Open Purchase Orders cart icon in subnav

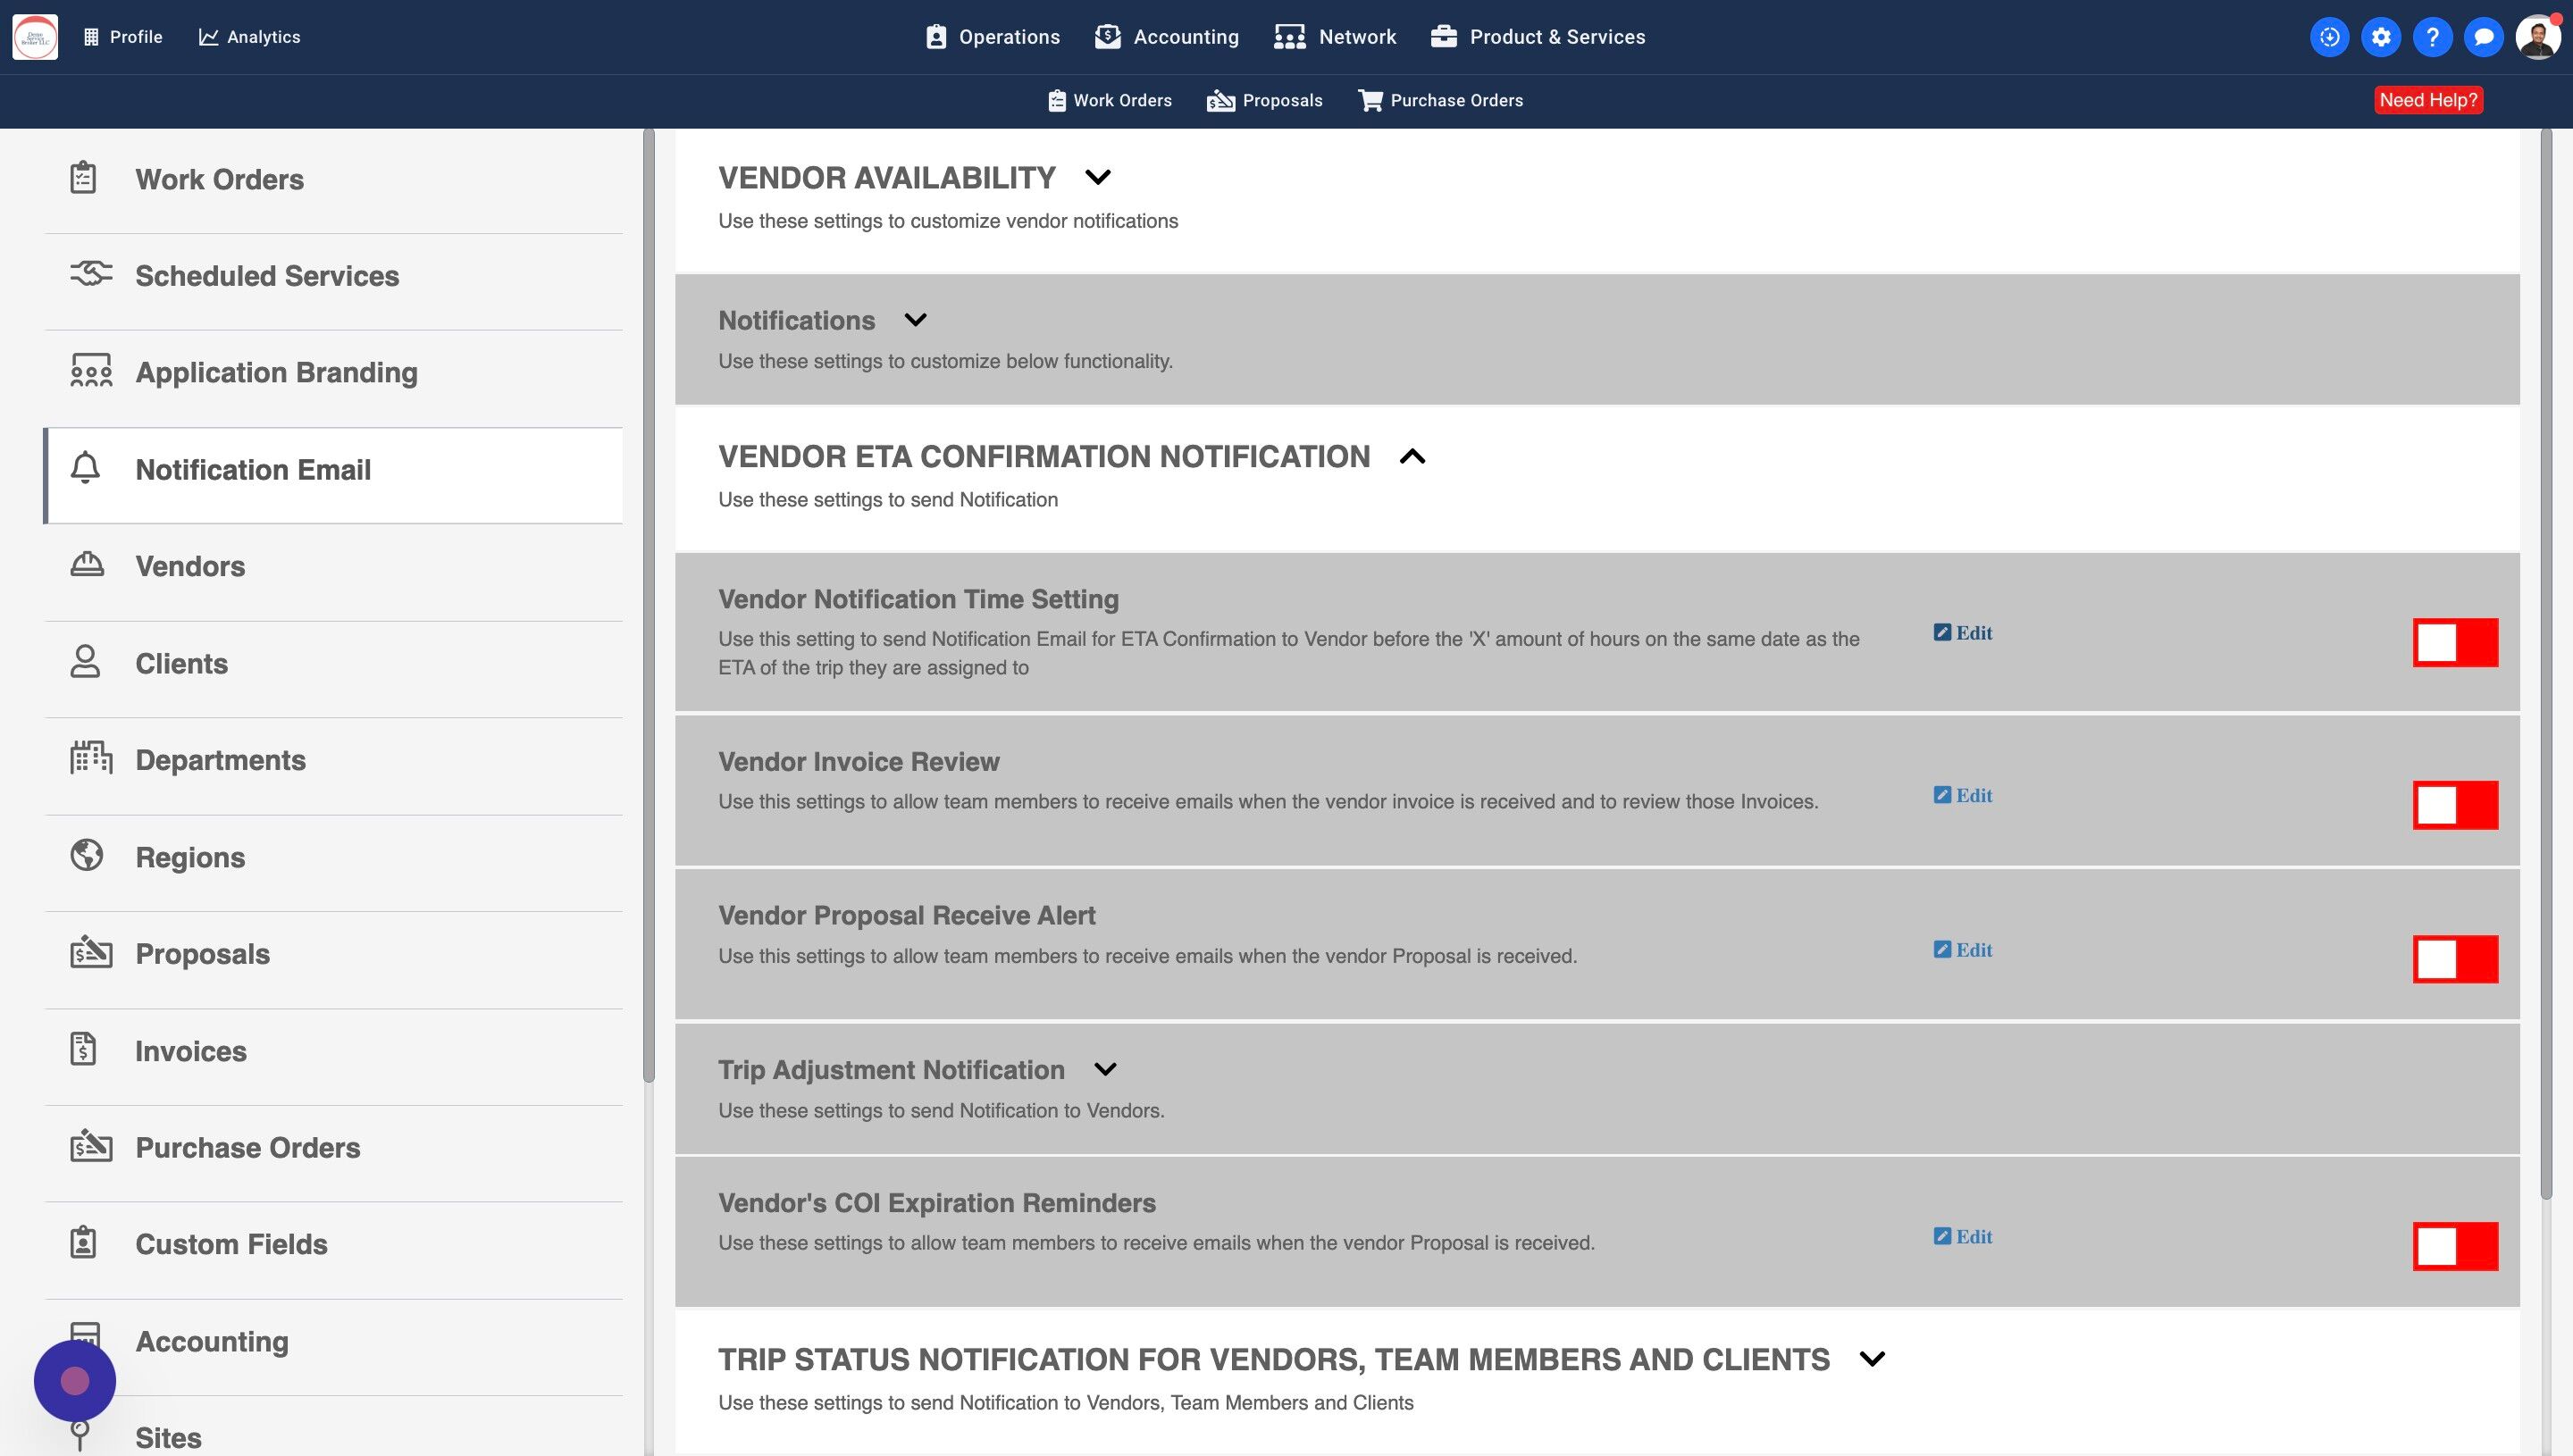1370,100
